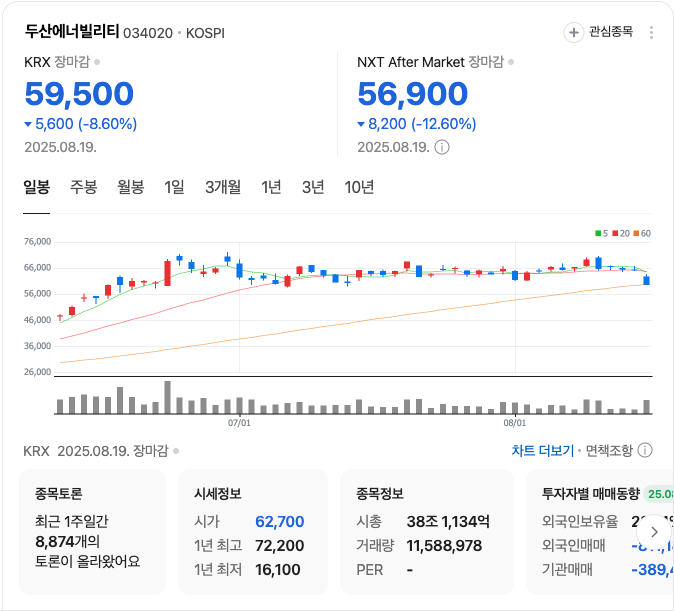Image resolution: width=674 pixels, height=611 pixels.
Task: Click the 07/01 date marker on chart
Action: point(239,423)
